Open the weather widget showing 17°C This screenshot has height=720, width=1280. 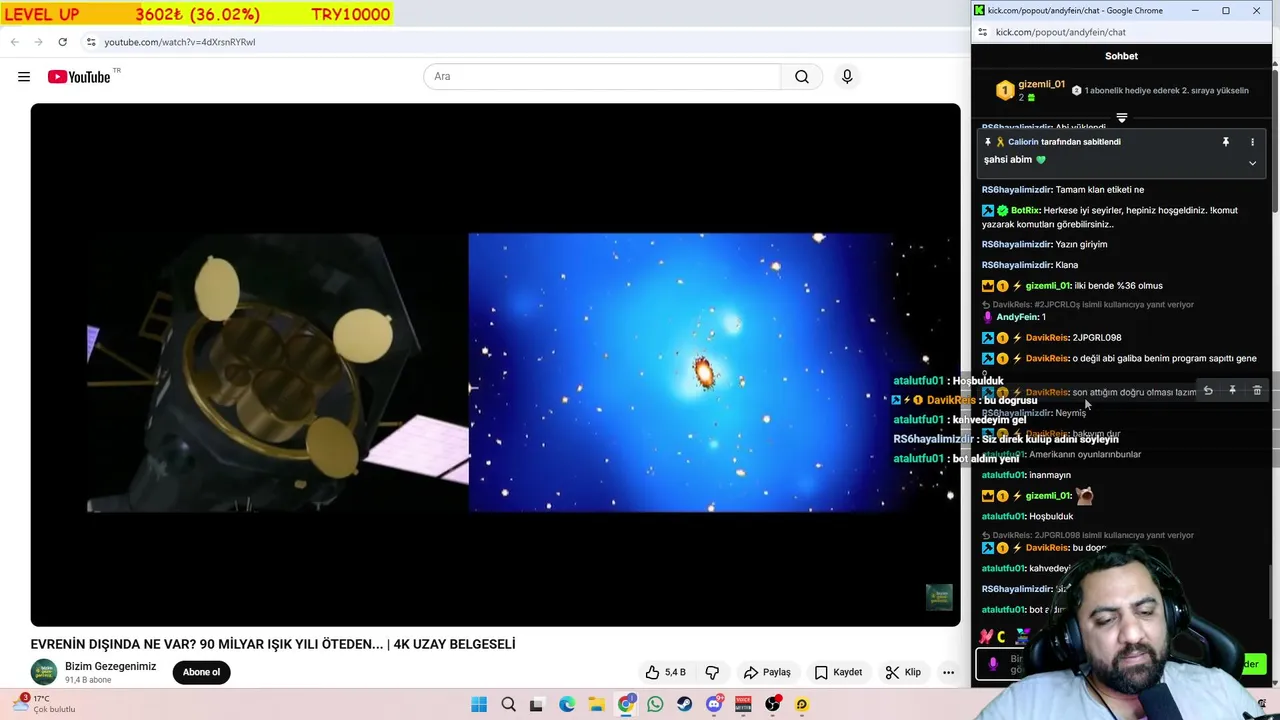point(43,704)
